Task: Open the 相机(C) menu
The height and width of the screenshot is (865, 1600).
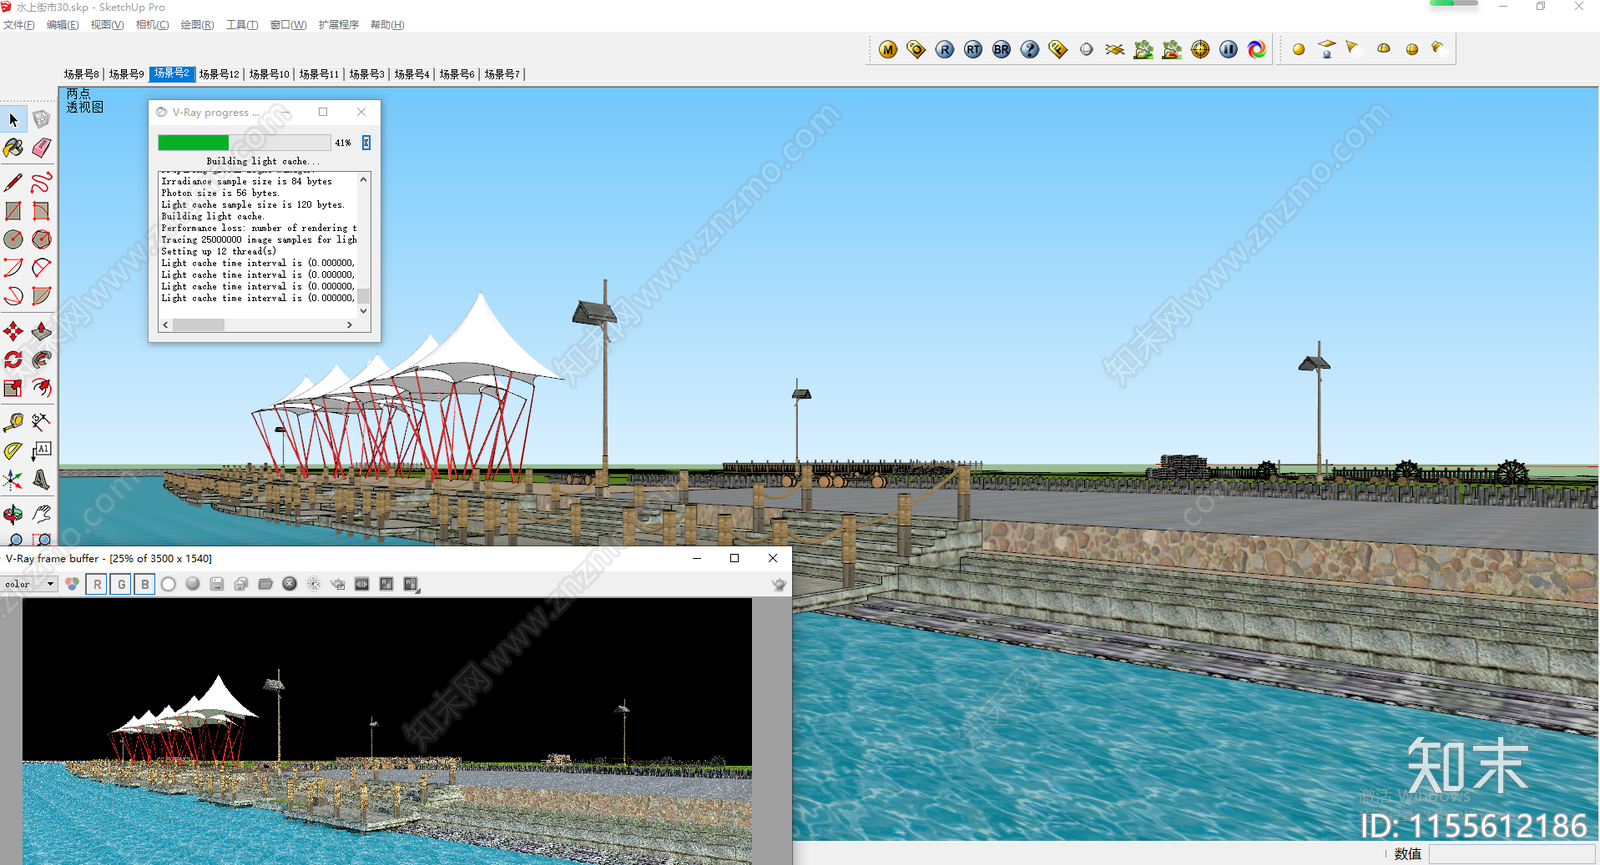Action: coord(152,25)
